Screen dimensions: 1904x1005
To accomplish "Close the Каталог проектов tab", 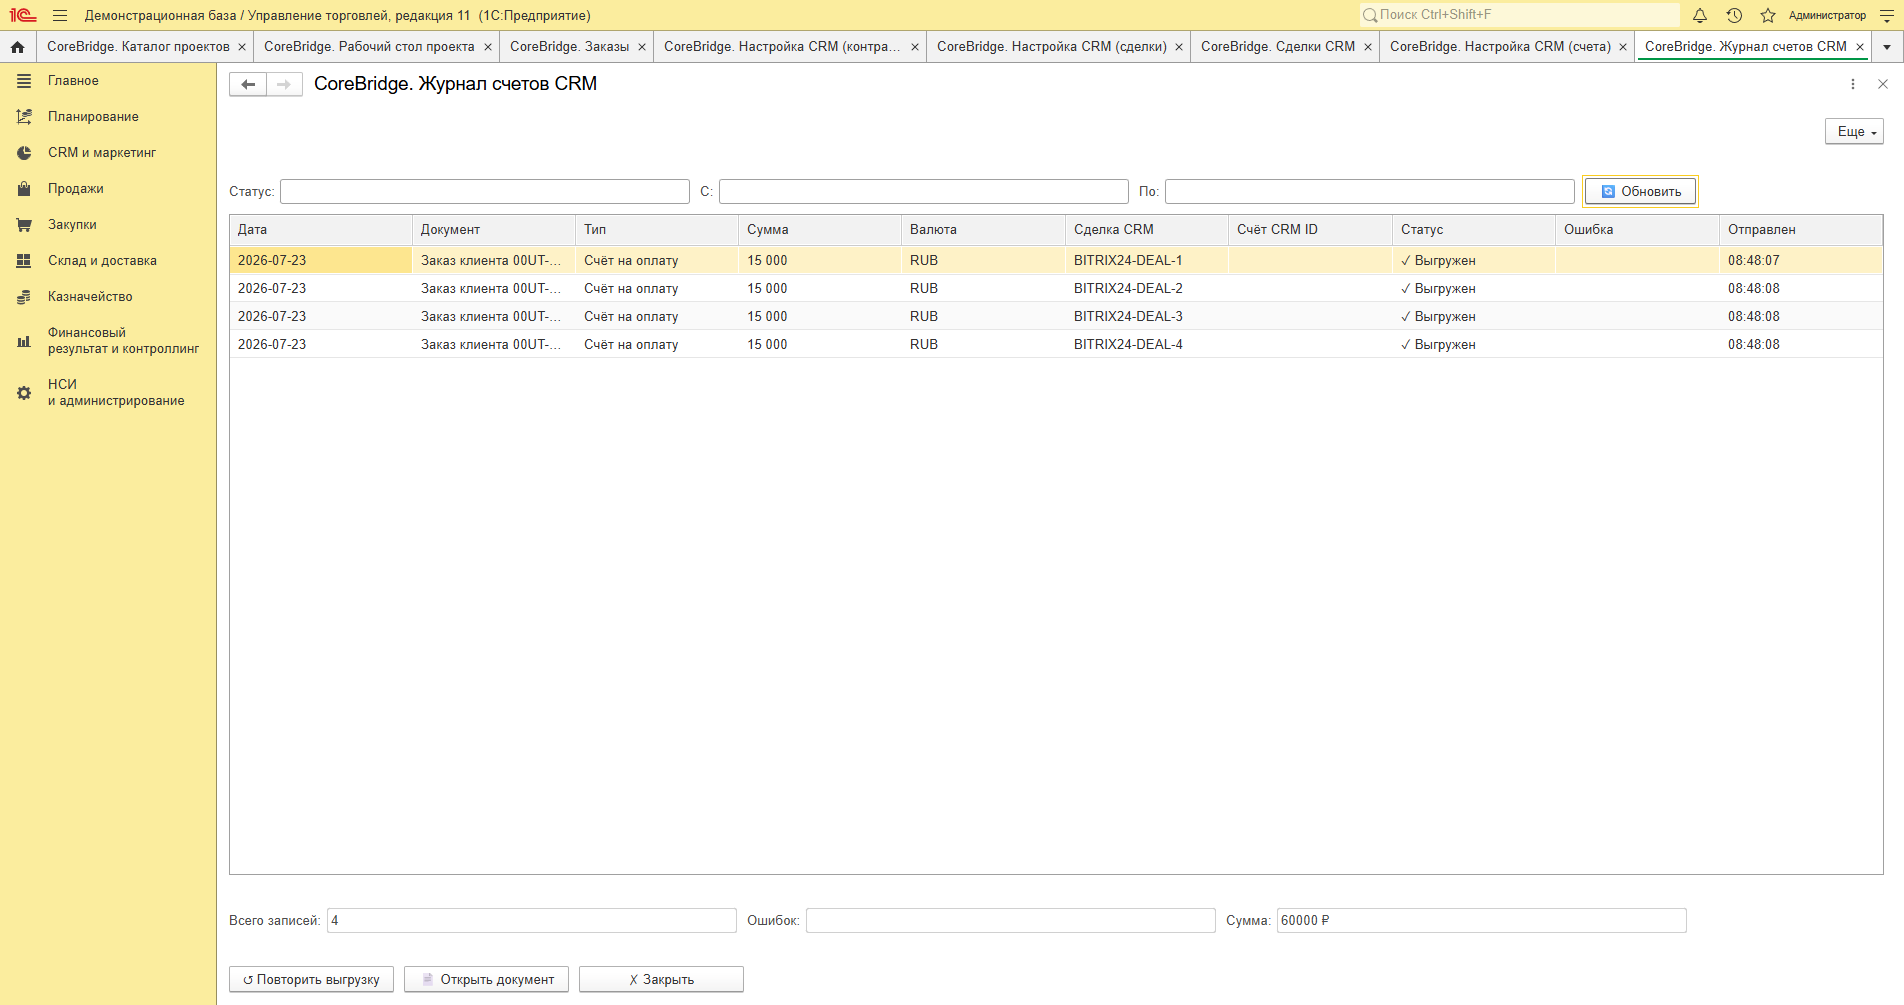I will click(242, 47).
